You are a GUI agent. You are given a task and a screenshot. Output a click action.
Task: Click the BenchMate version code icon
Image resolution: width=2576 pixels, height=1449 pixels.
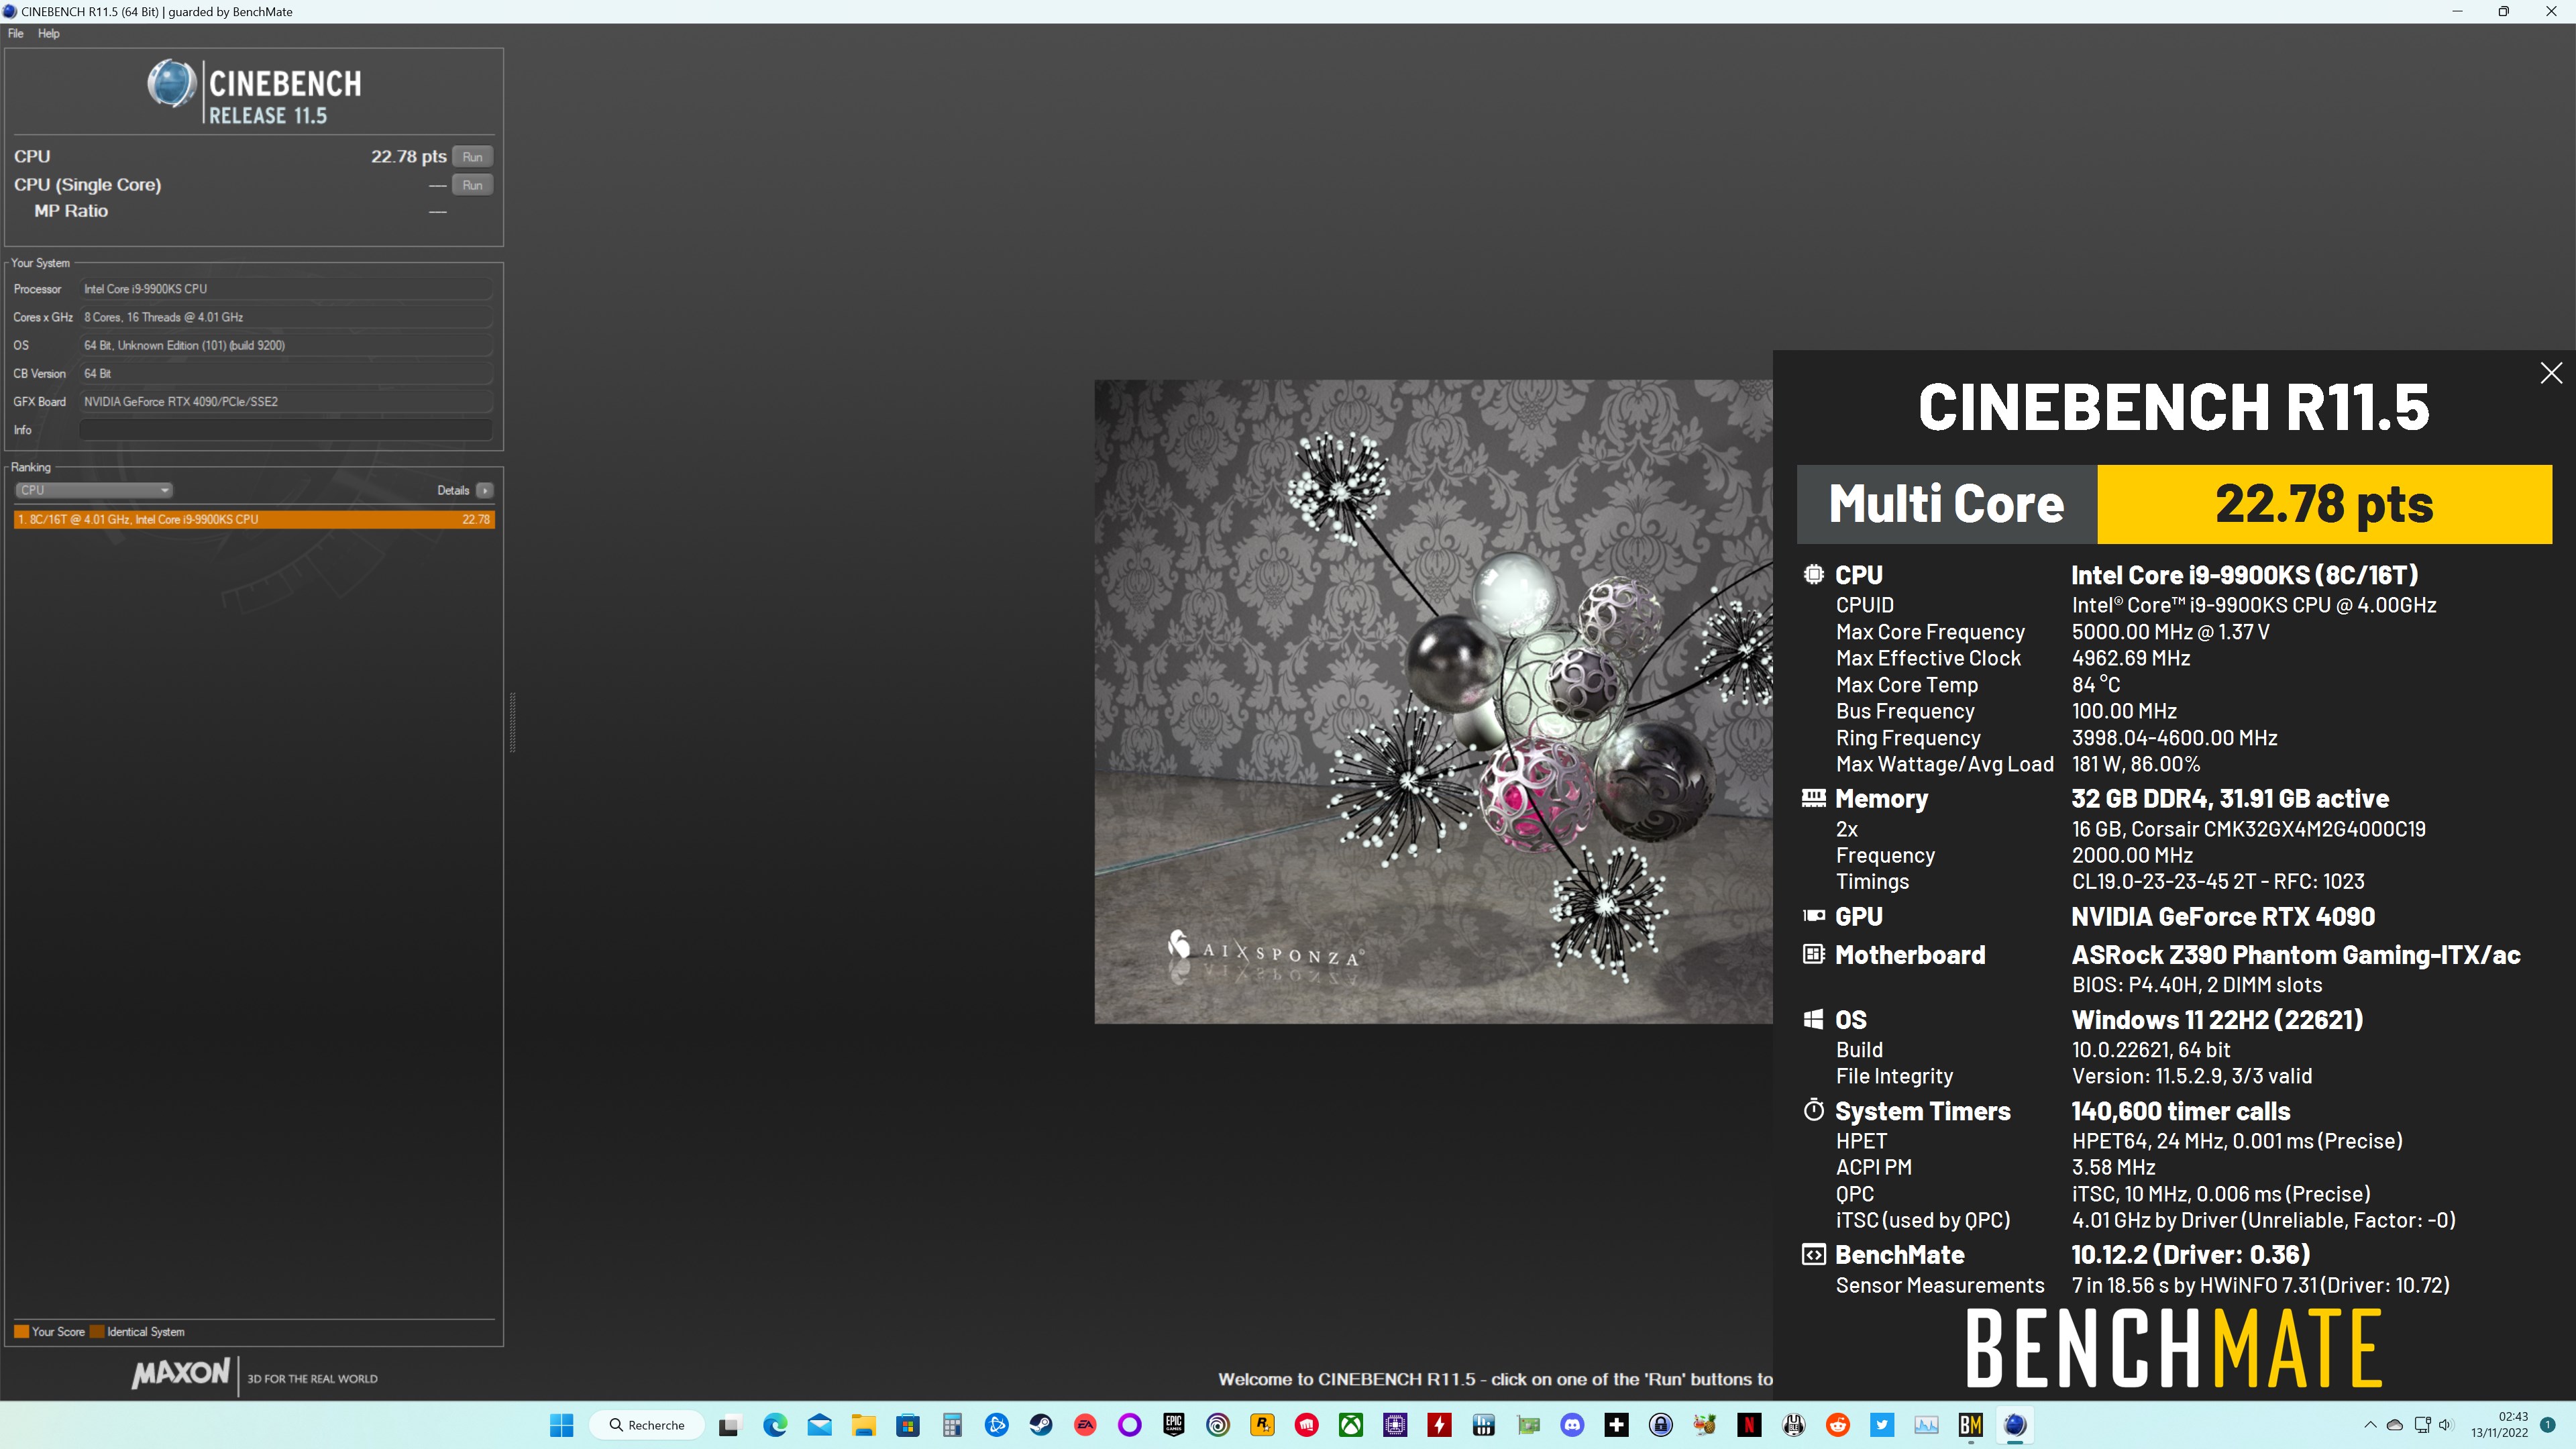coord(1813,1254)
